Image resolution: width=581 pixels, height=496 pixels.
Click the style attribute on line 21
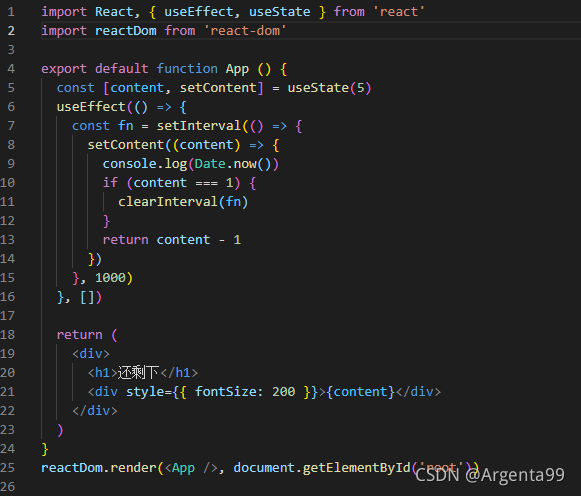coord(145,392)
